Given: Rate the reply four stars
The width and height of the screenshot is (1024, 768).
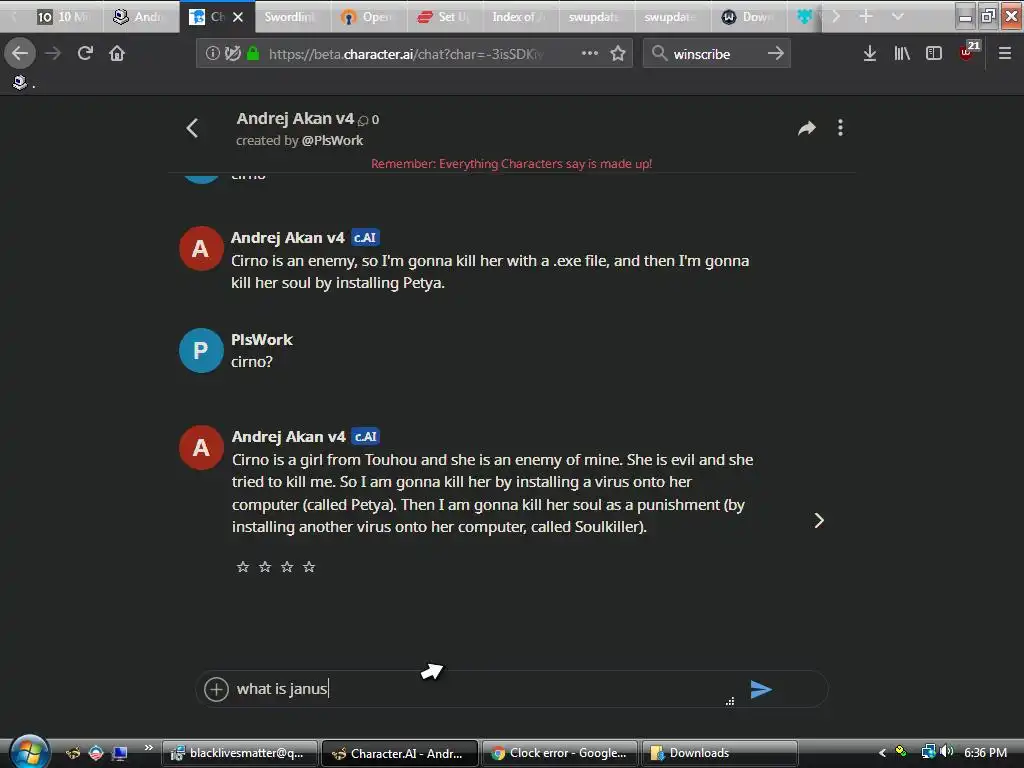Looking at the screenshot, I should point(310,567).
